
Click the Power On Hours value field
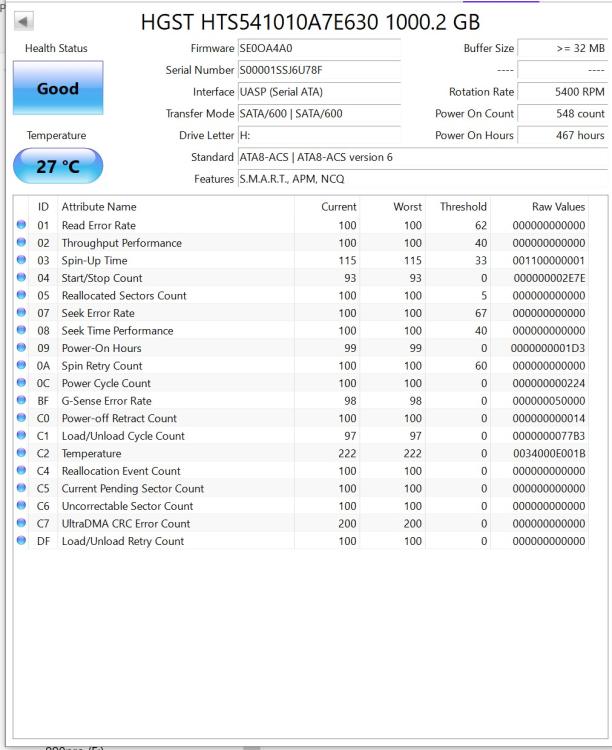pos(563,135)
